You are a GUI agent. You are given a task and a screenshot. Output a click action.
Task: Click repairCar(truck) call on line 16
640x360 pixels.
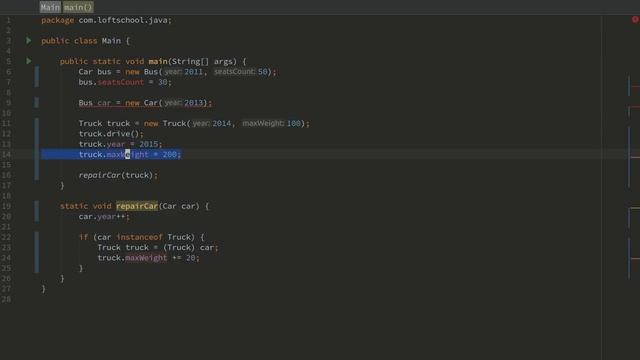(118, 175)
